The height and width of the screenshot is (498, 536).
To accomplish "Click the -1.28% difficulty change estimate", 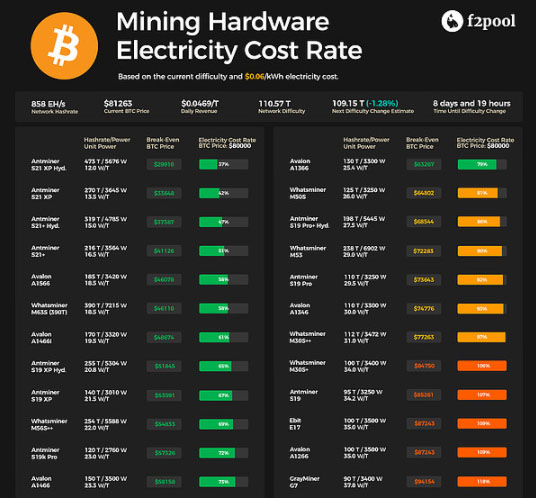I will 382,103.
